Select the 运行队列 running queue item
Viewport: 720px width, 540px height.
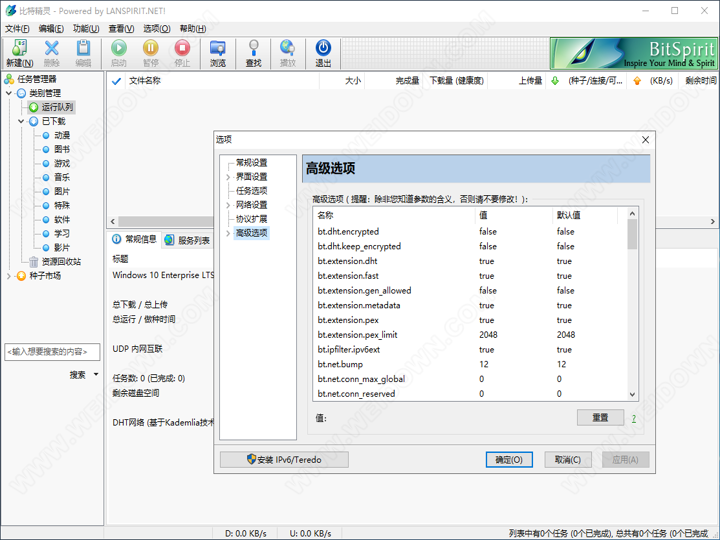57,107
